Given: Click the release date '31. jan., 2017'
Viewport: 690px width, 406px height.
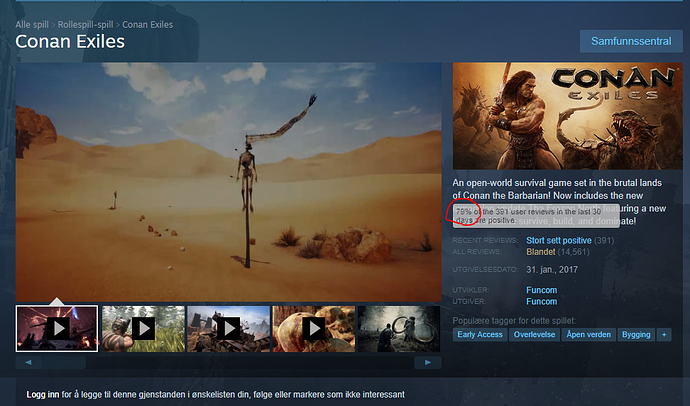Looking at the screenshot, I should pyautogui.click(x=552, y=270).
